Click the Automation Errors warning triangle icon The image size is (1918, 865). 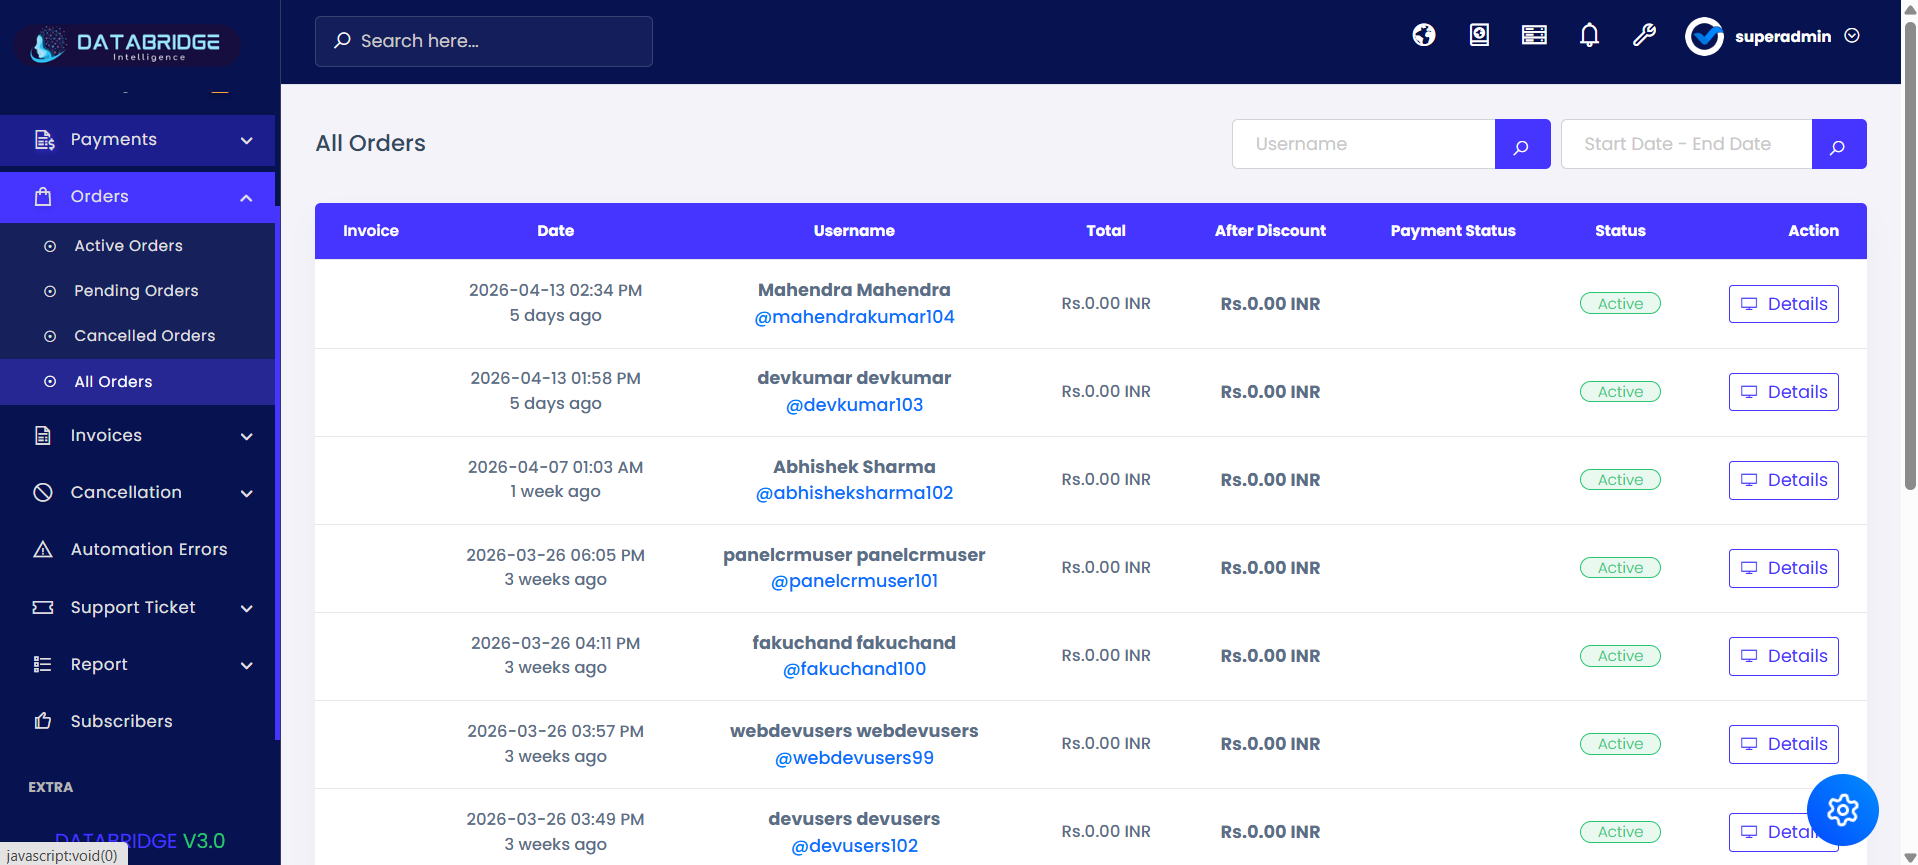[x=43, y=550]
